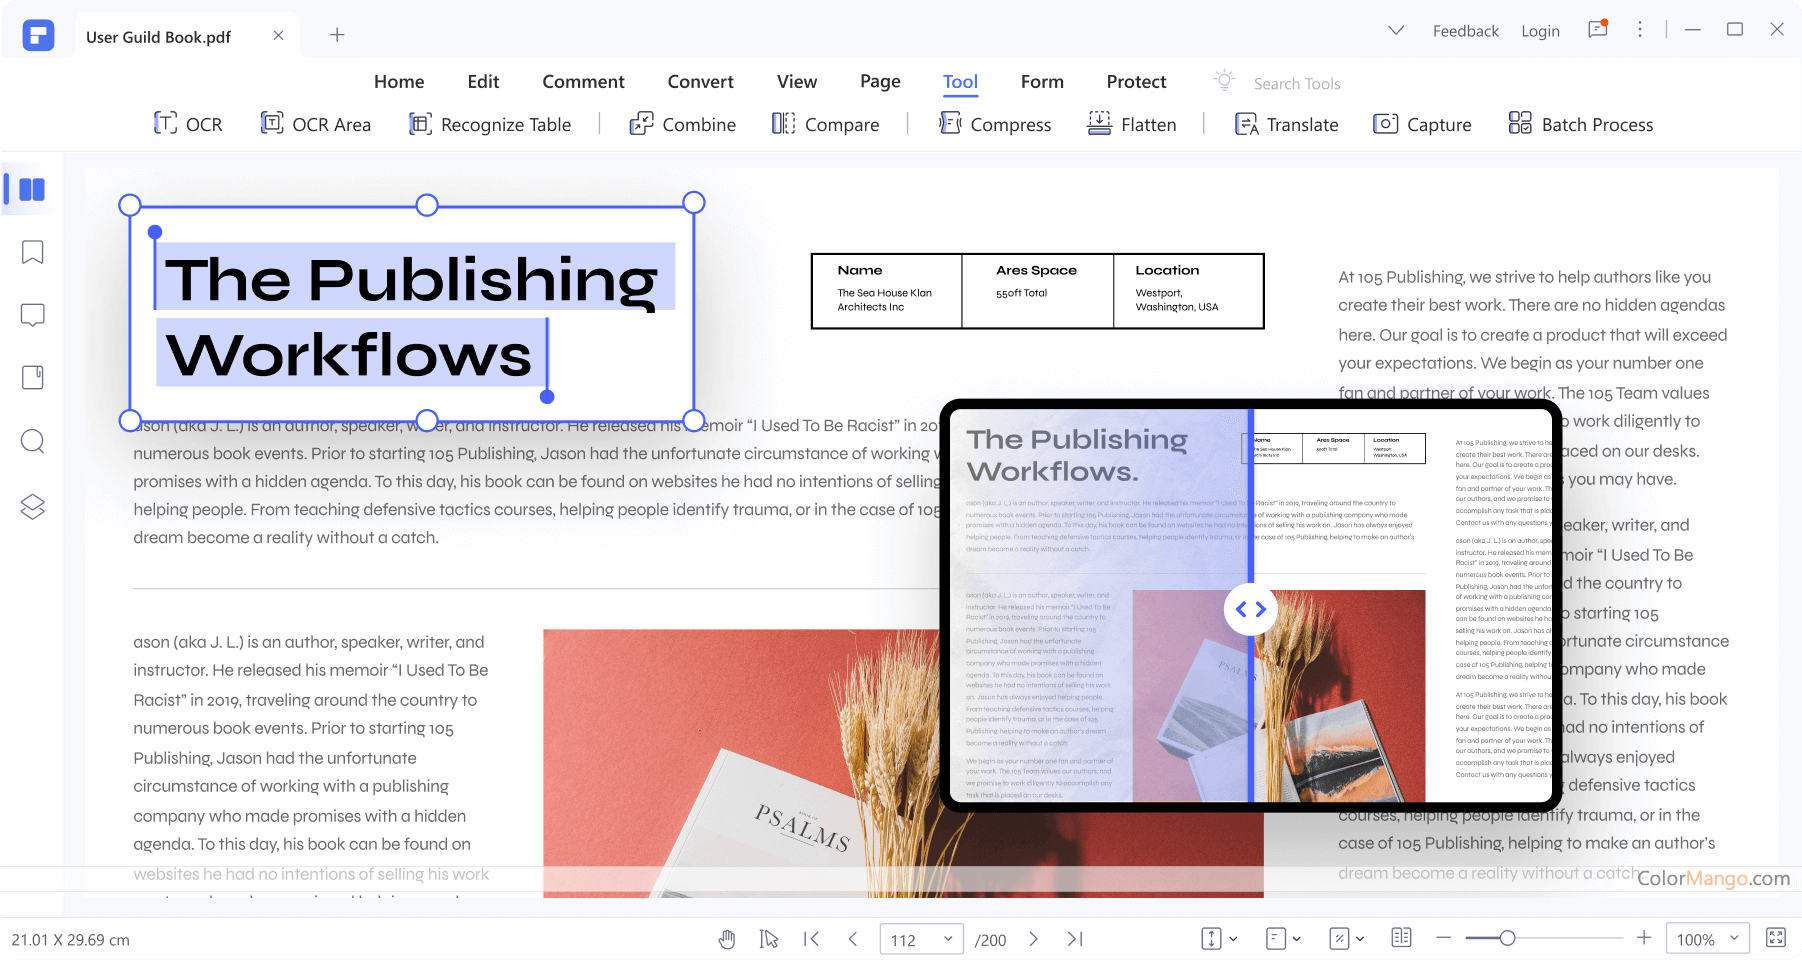Image resolution: width=1802 pixels, height=960 pixels.
Task: Flatten the PDF document
Action: [x=1132, y=124]
